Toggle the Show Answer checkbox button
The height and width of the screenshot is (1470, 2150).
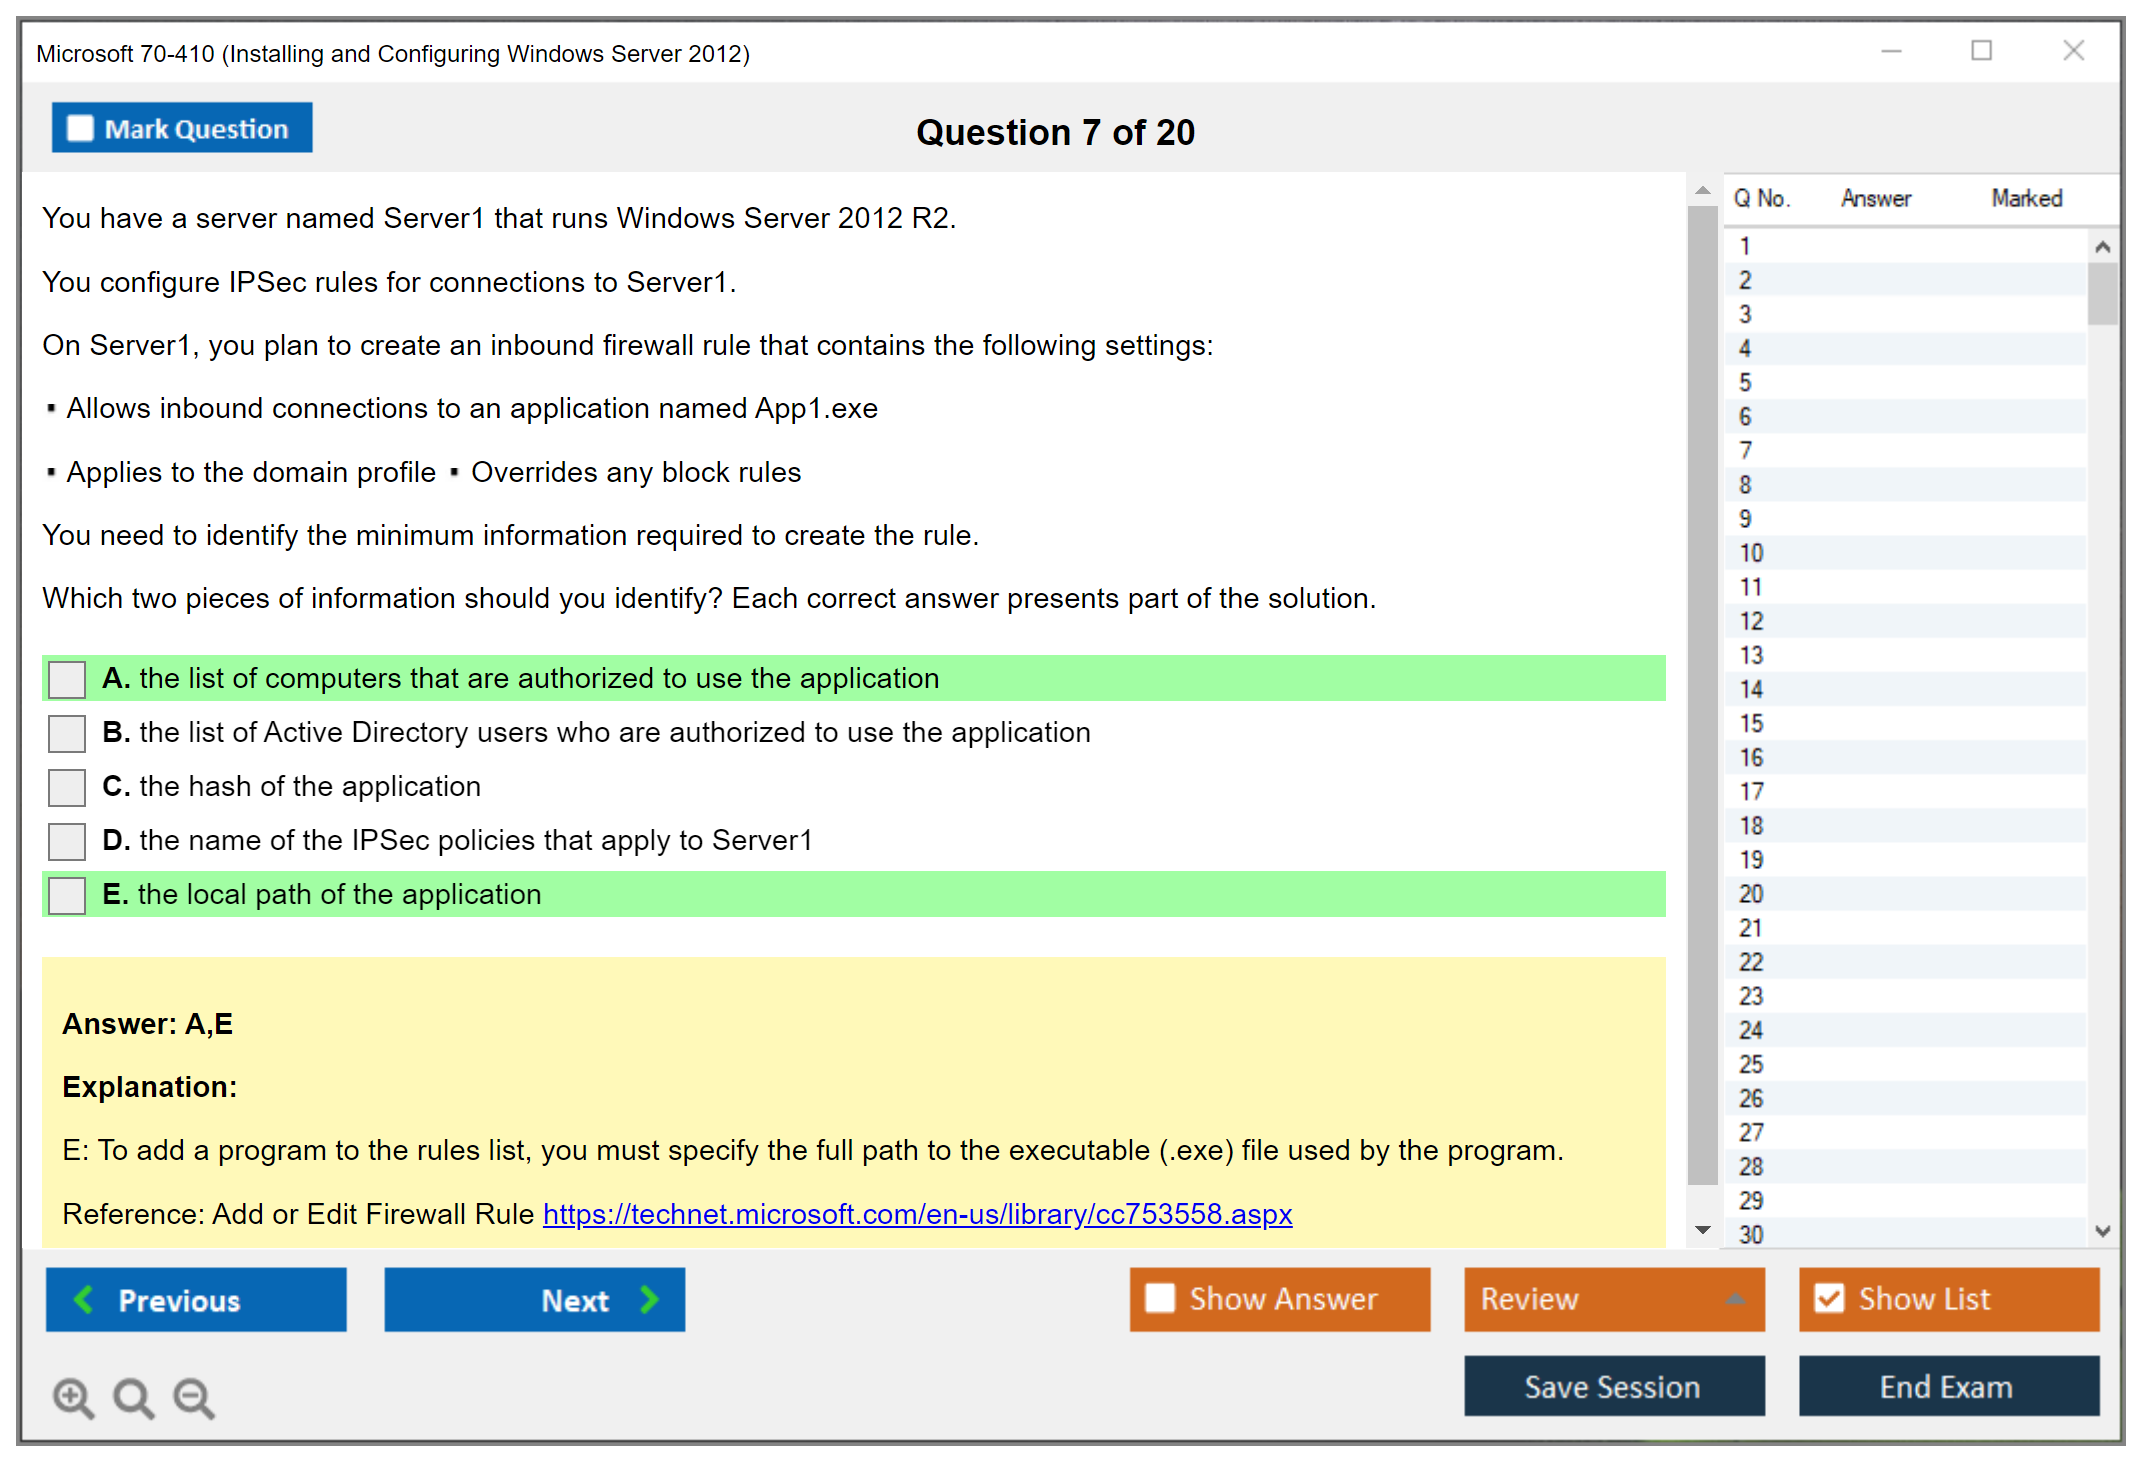tap(1160, 1298)
